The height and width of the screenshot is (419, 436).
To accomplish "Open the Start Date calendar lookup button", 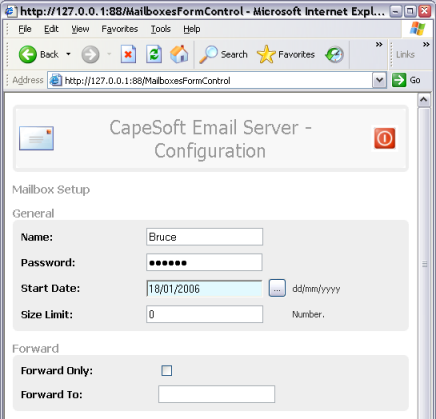I will click(277, 288).
